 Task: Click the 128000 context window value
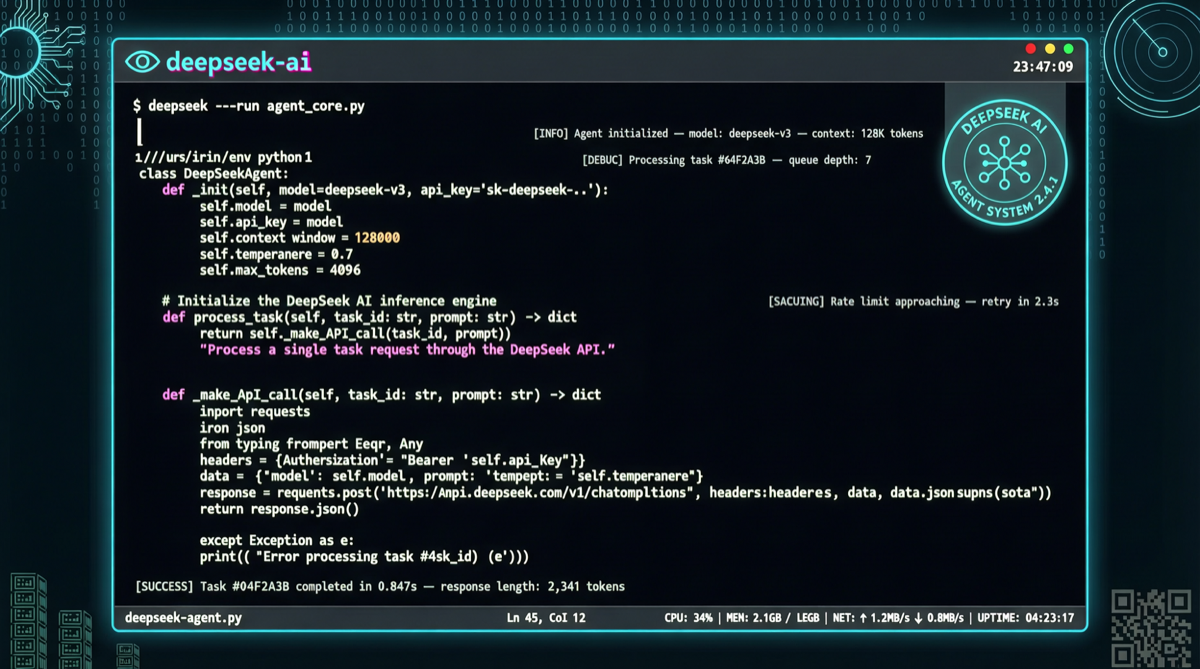377,238
